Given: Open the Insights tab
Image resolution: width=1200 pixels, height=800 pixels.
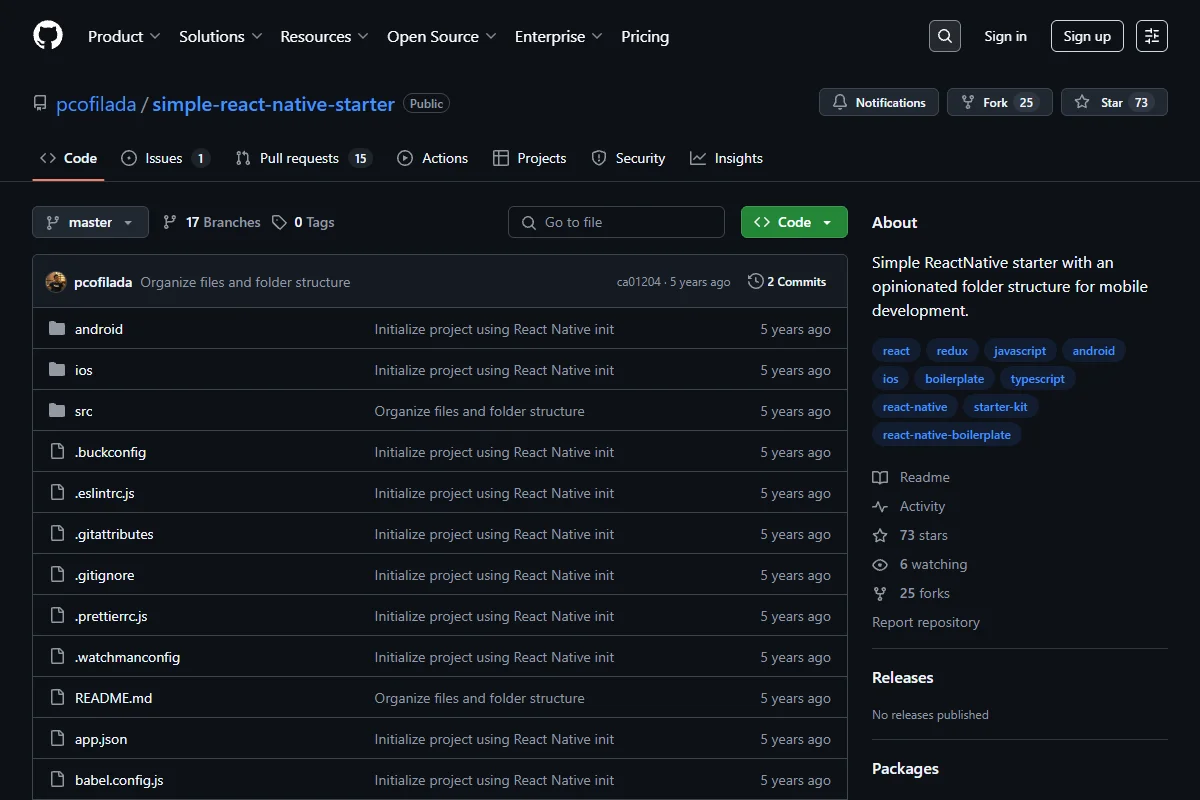Looking at the screenshot, I should [x=726, y=158].
